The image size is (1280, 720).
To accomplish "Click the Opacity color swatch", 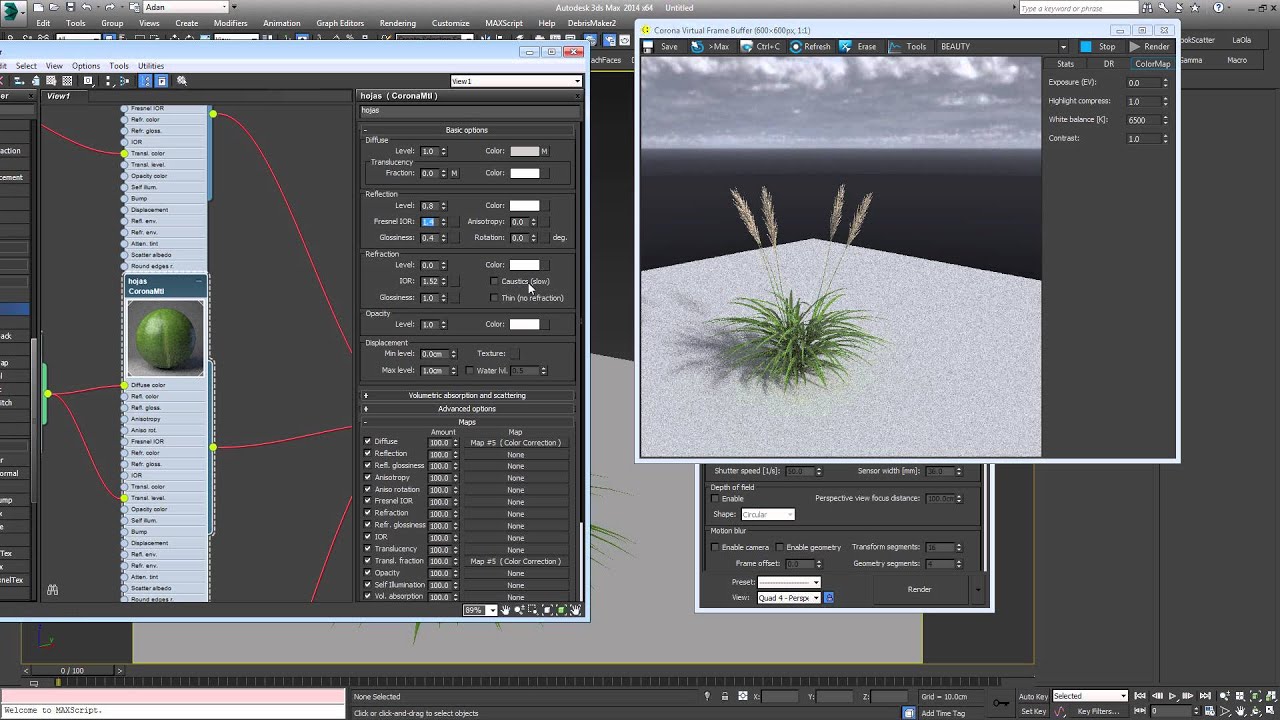I will tap(524, 324).
